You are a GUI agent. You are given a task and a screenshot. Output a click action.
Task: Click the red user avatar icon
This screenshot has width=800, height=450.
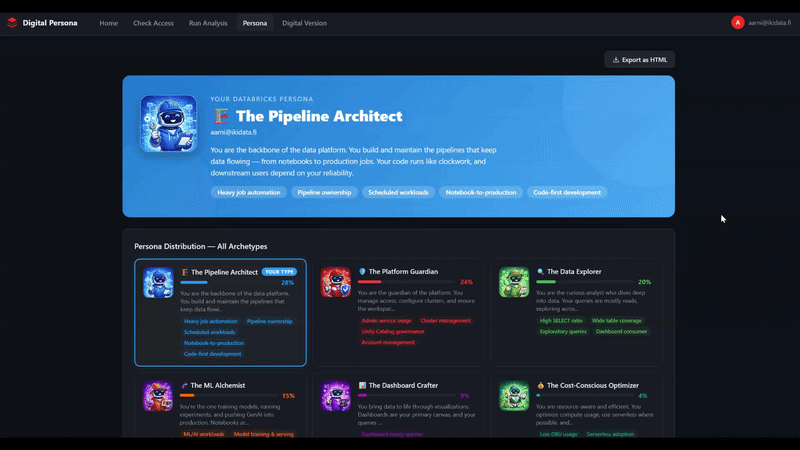pyautogui.click(x=738, y=22)
